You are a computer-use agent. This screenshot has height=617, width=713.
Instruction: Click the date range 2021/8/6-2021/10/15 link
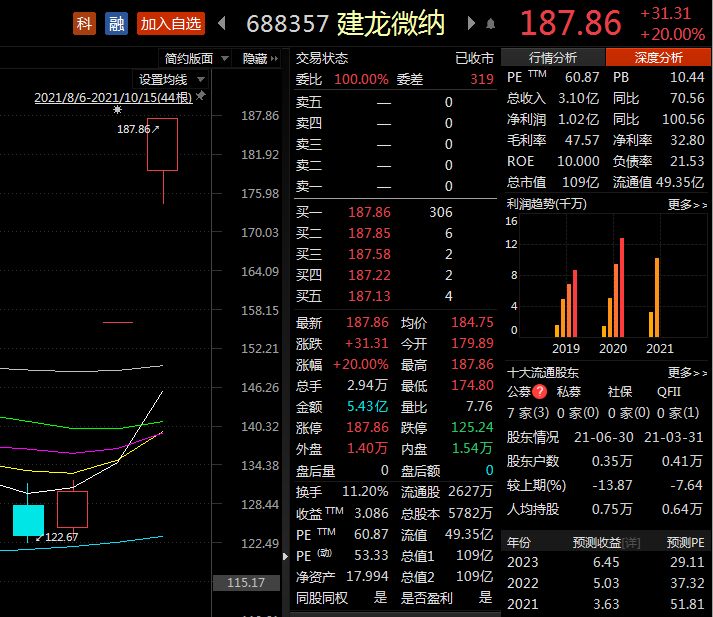[x=113, y=97]
